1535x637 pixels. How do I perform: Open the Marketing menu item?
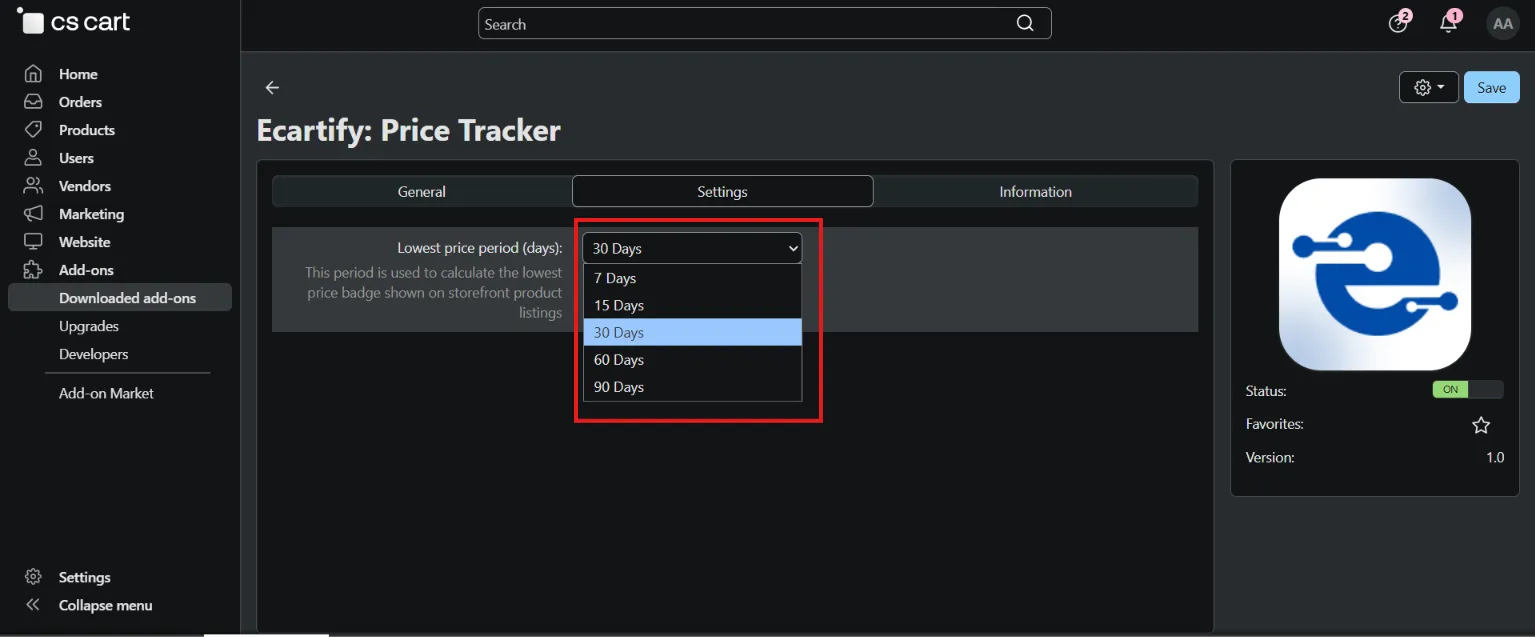pos(91,214)
